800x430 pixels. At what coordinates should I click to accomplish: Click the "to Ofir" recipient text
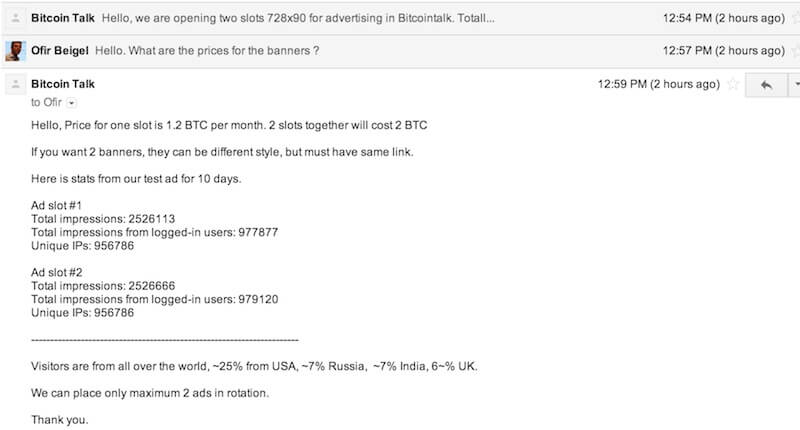46,103
